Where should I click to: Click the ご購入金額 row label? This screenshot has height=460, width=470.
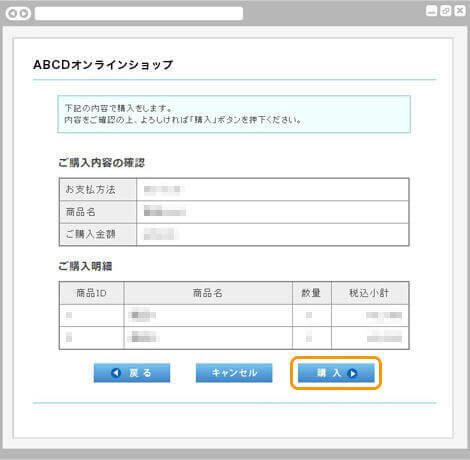click(90, 234)
